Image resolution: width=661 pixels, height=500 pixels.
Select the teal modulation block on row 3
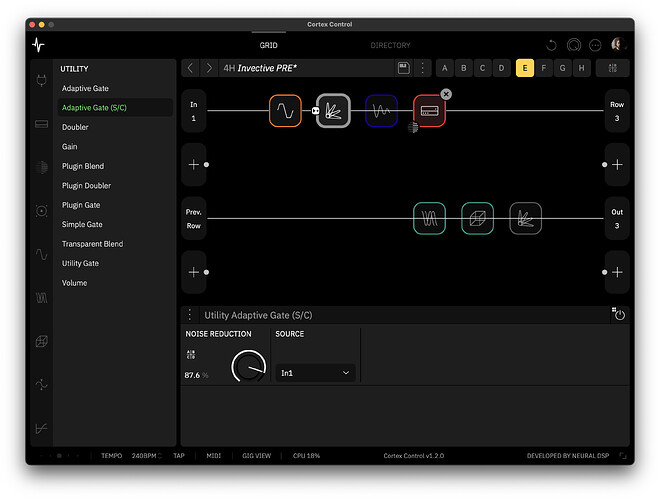(x=429, y=218)
